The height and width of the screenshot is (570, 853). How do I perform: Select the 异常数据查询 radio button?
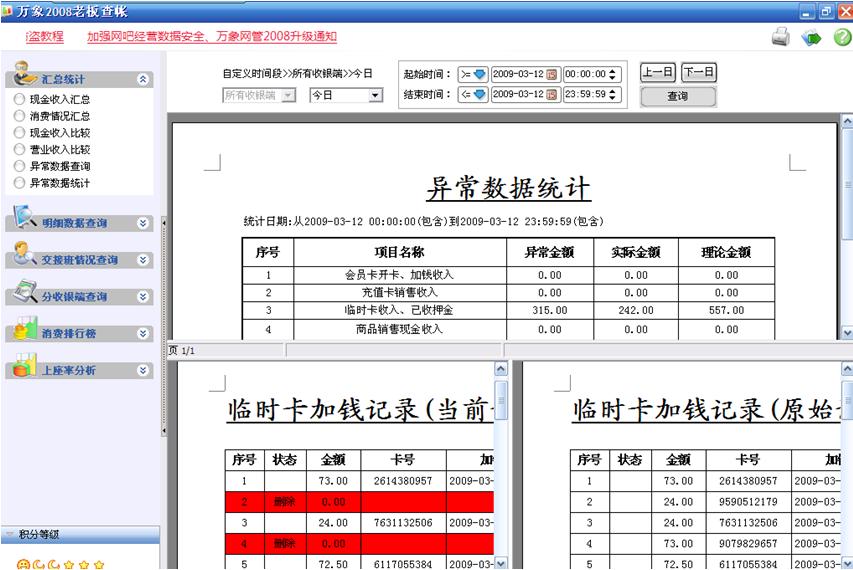pos(19,166)
